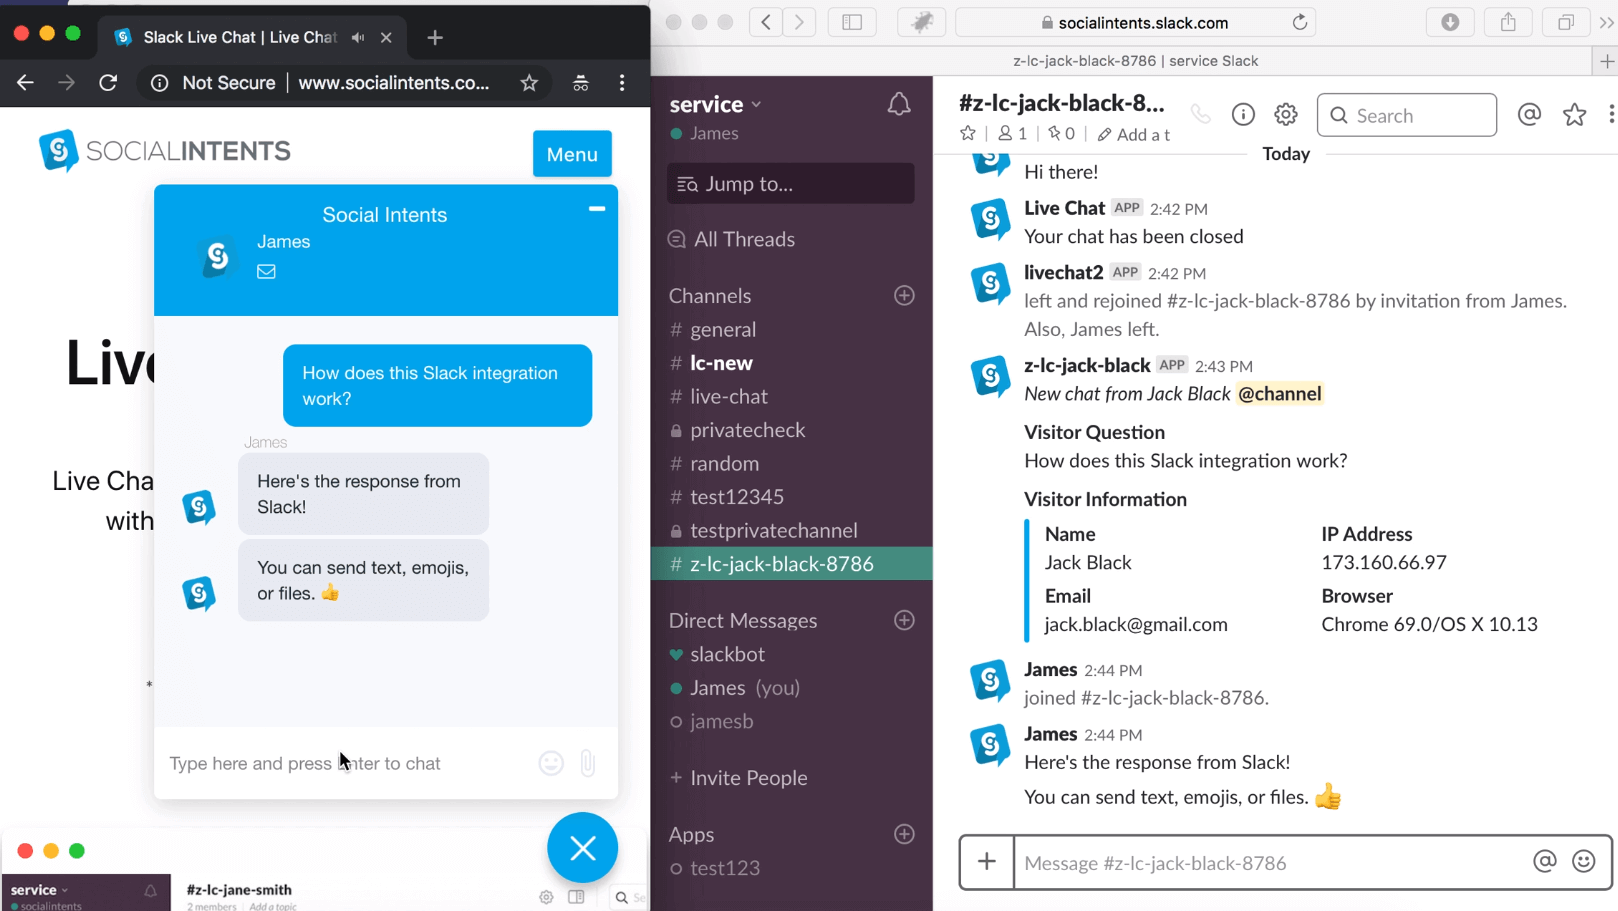Select the z-lc-jack-black-8786 channel
Image resolution: width=1618 pixels, height=911 pixels.
791,564
